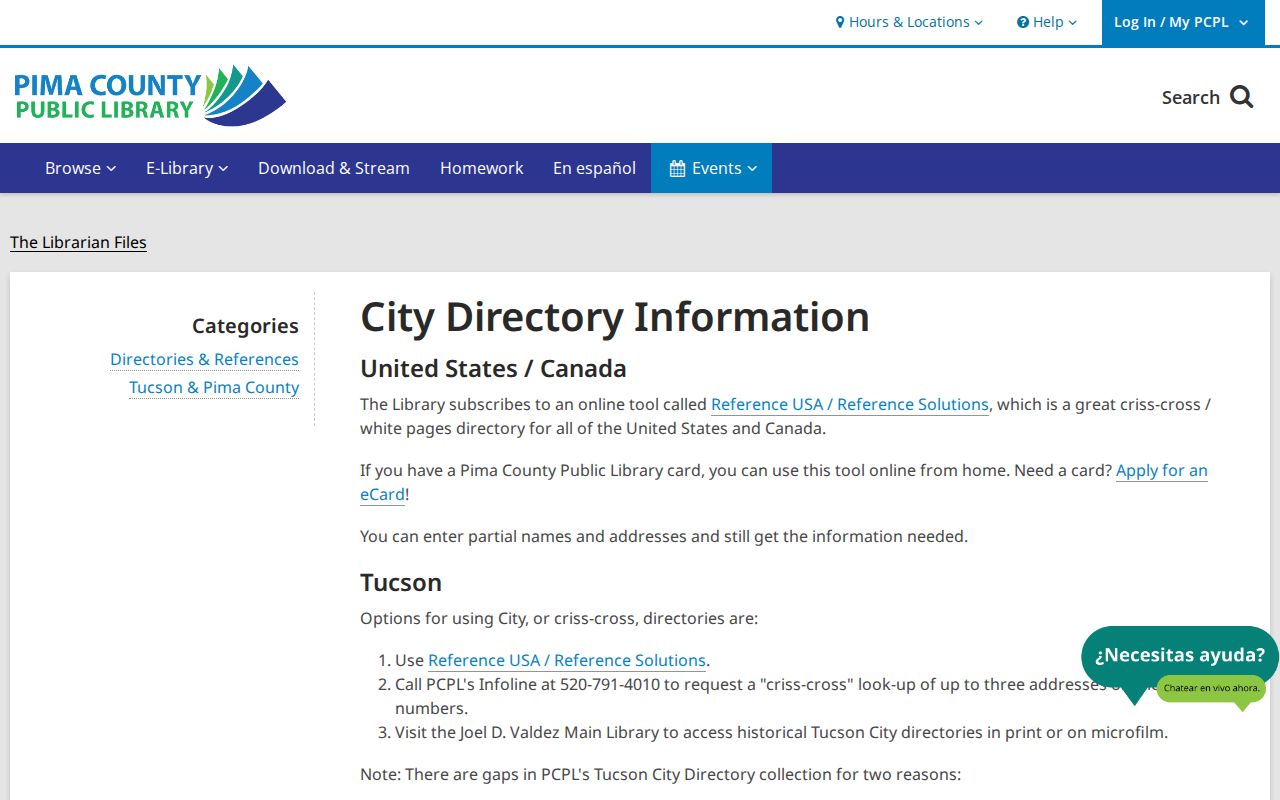Click the Categories sidebar heading
Image resolution: width=1280 pixels, height=800 pixels.
pos(245,325)
